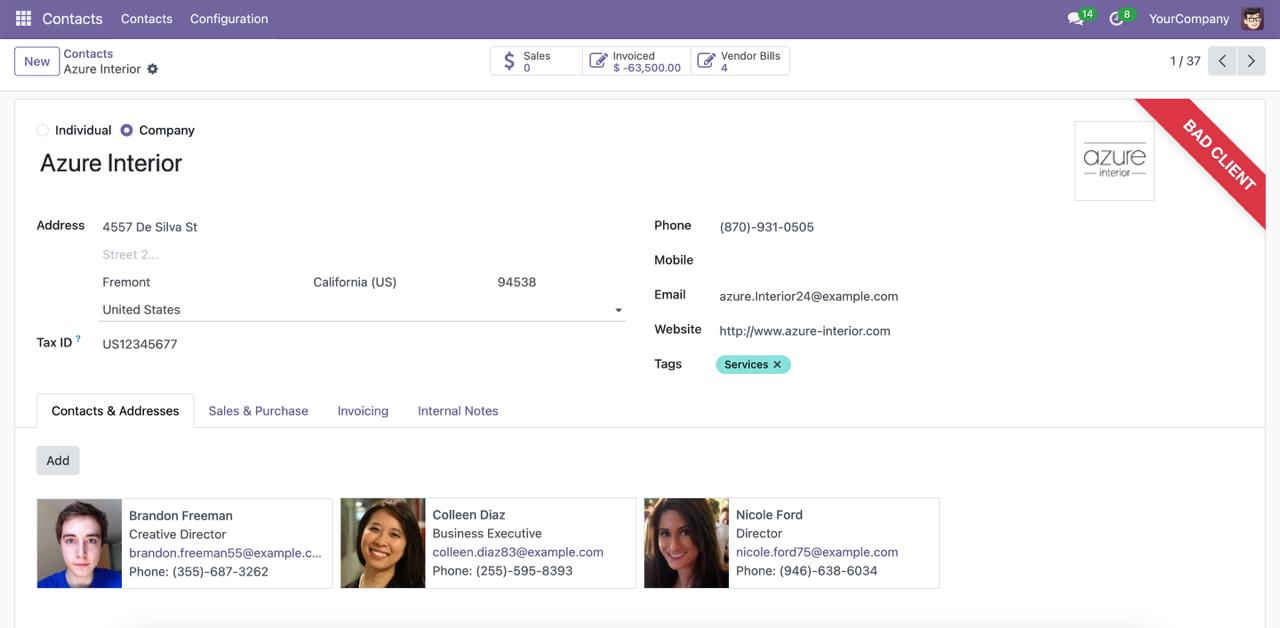Edit the email azure.Interior24@example.com
Image resolution: width=1280 pixels, height=628 pixels.
coord(809,296)
